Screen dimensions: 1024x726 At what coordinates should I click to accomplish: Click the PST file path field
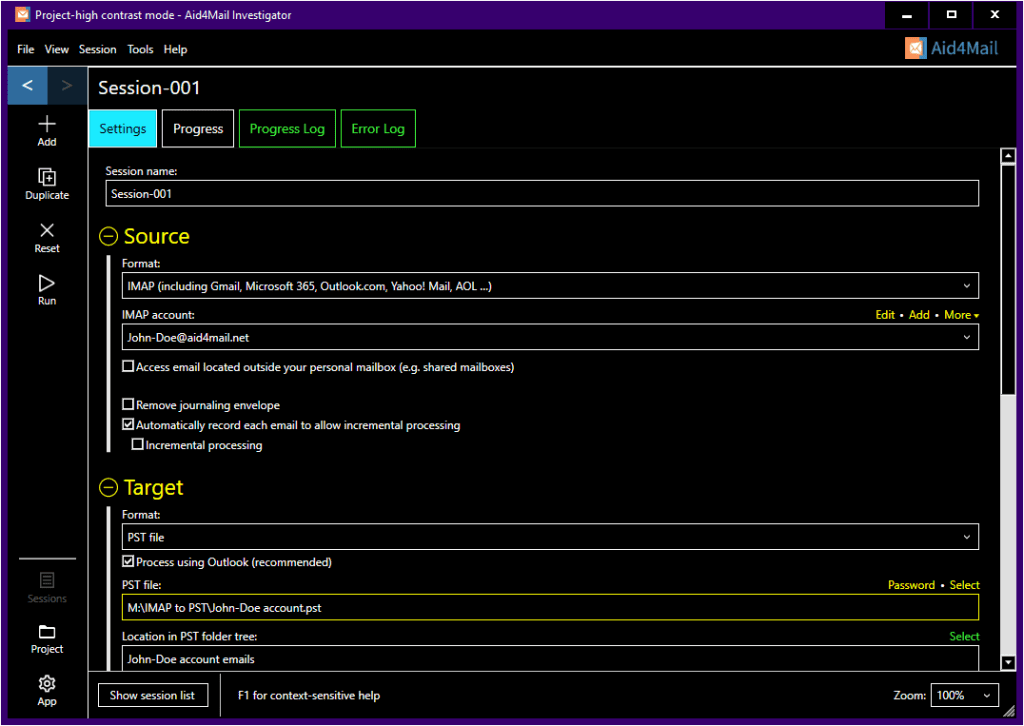(x=550, y=607)
